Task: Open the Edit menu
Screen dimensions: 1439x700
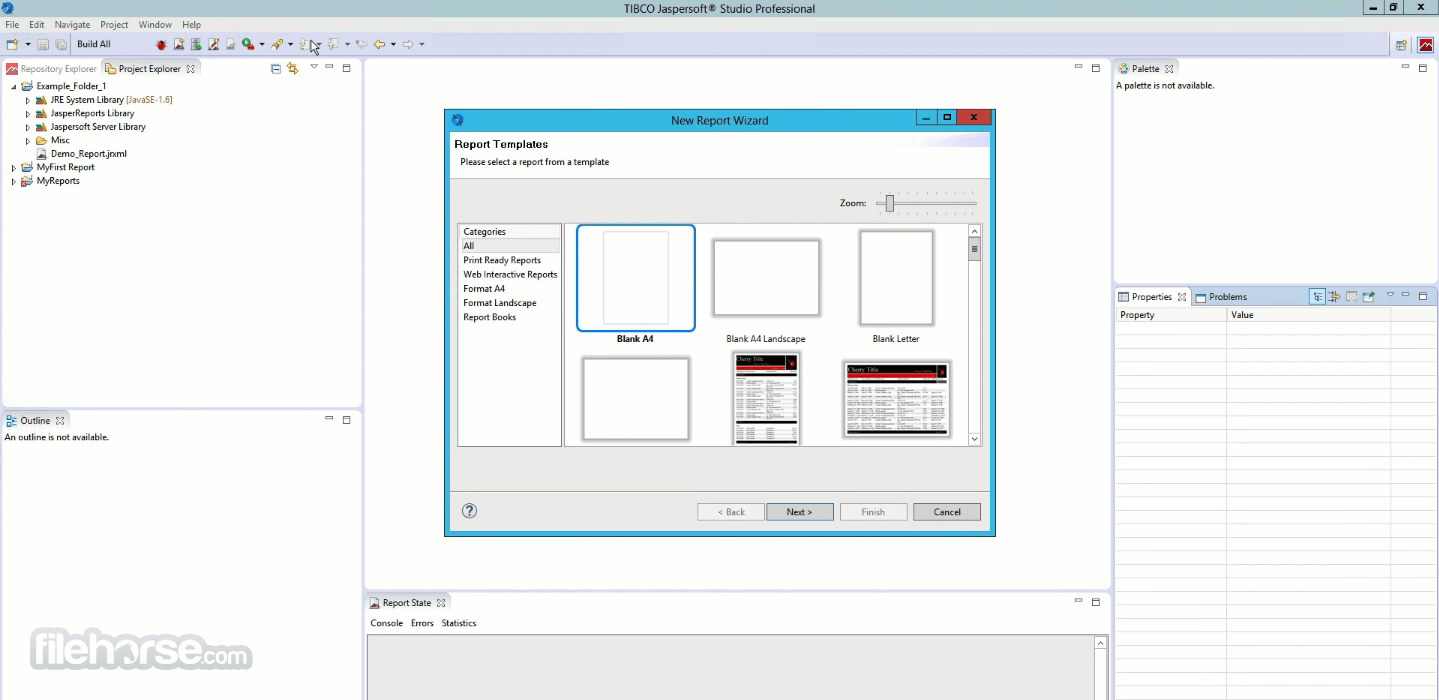Action: [37, 24]
